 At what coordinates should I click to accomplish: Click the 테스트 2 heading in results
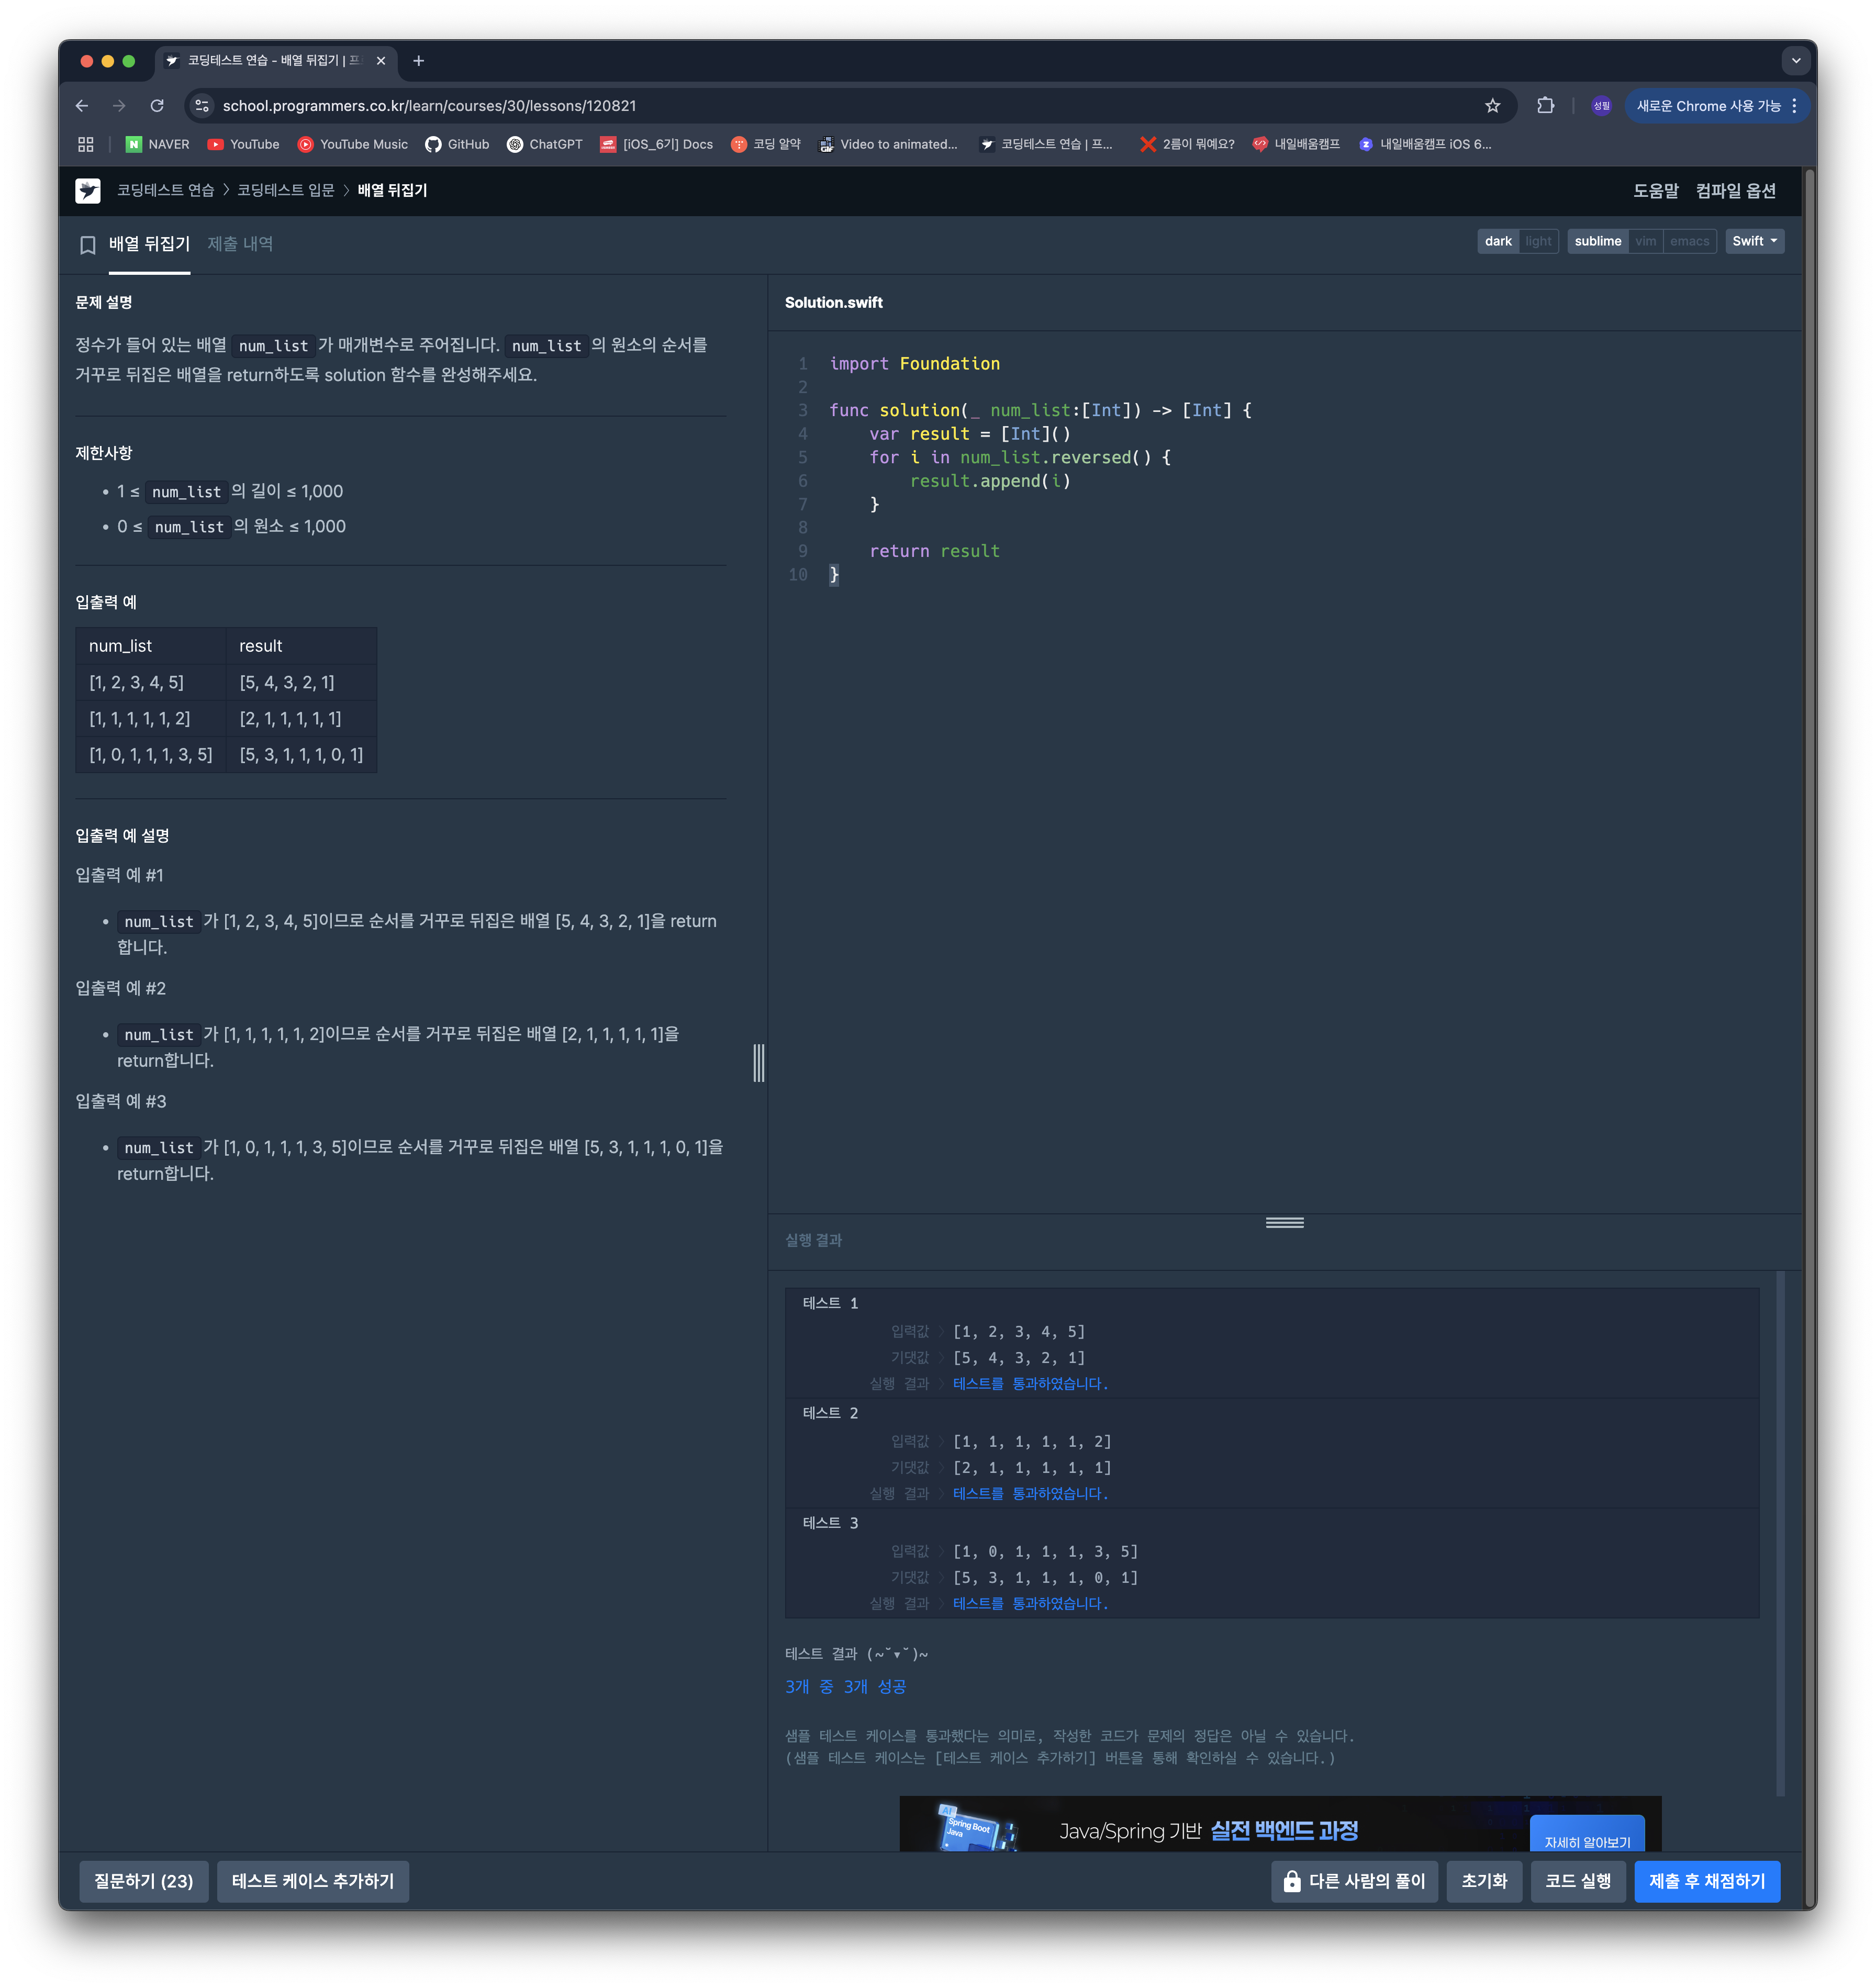pyautogui.click(x=830, y=1412)
